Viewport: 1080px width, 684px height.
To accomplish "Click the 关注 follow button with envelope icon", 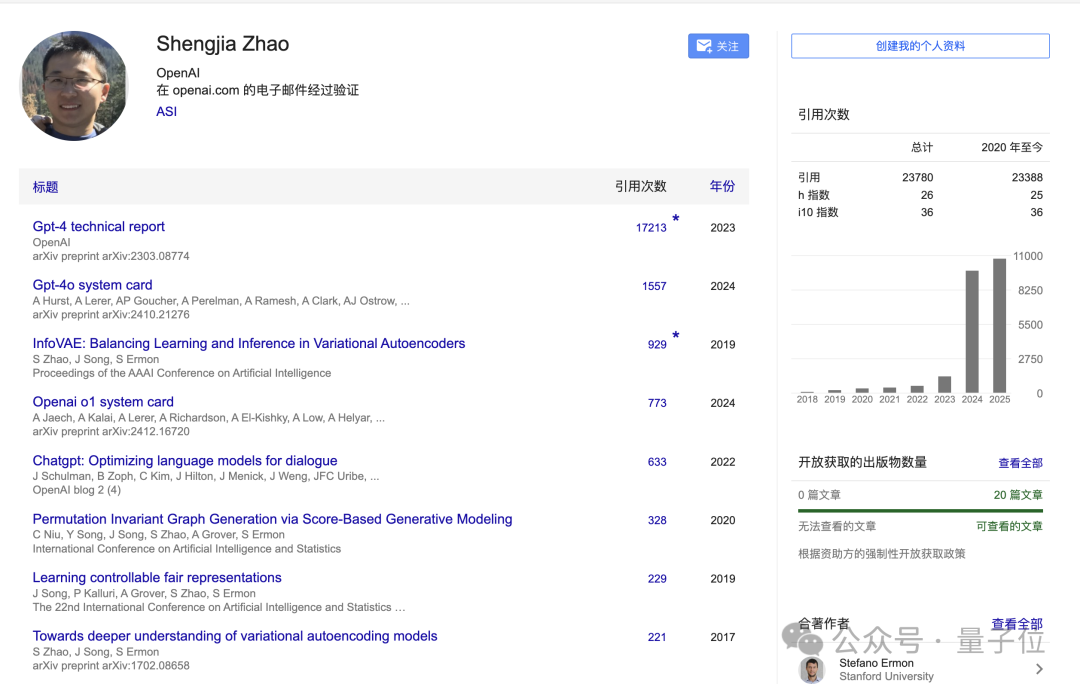I will click(x=717, y=45).
